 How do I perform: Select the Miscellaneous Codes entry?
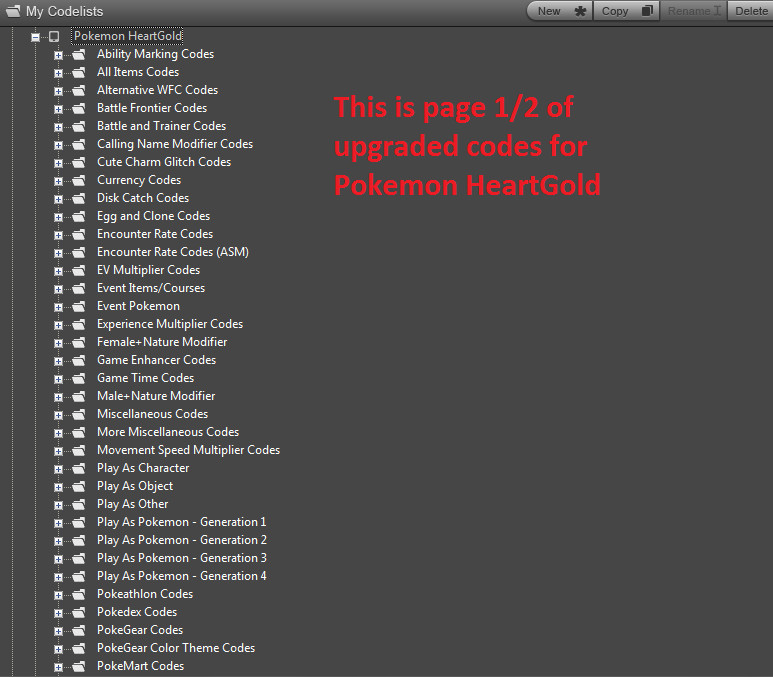152,414
